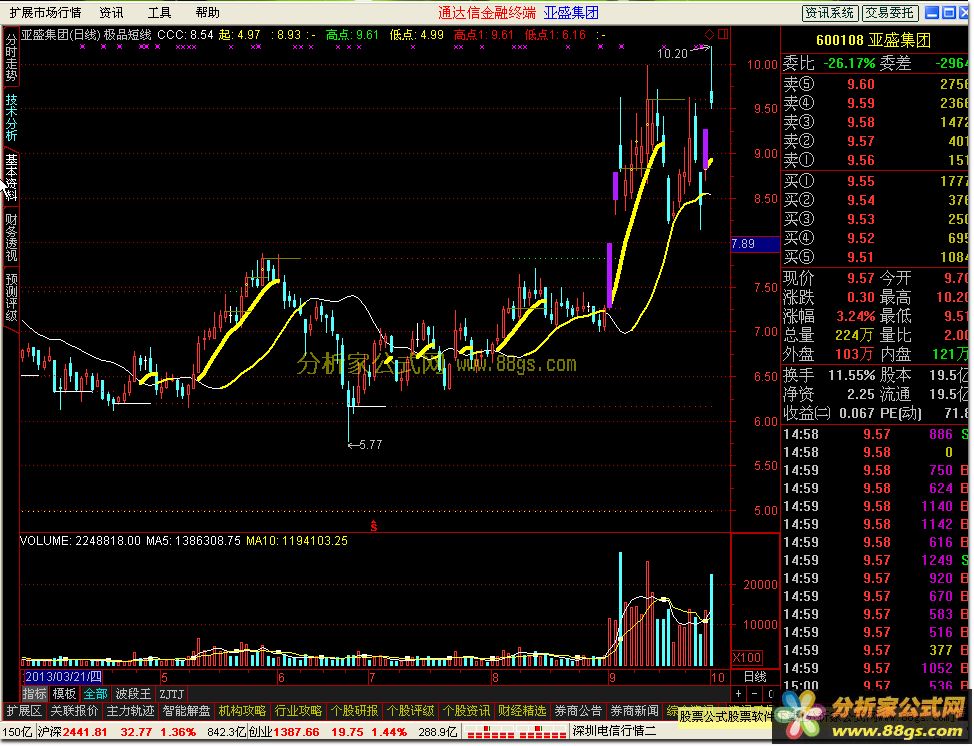Click the minus zoom button beside 日线

[754, 694]
